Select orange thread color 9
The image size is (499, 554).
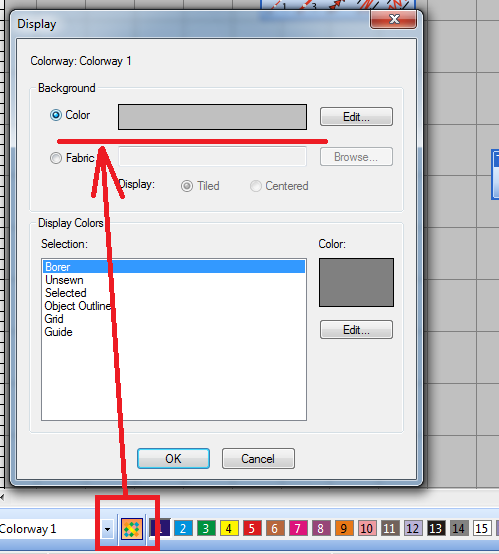(344, 529)
